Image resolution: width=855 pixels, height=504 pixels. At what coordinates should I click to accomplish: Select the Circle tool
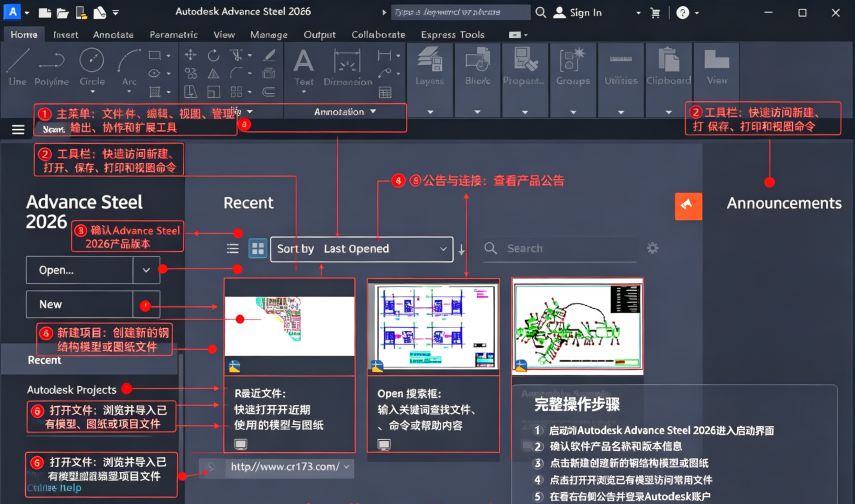[92, 67]
